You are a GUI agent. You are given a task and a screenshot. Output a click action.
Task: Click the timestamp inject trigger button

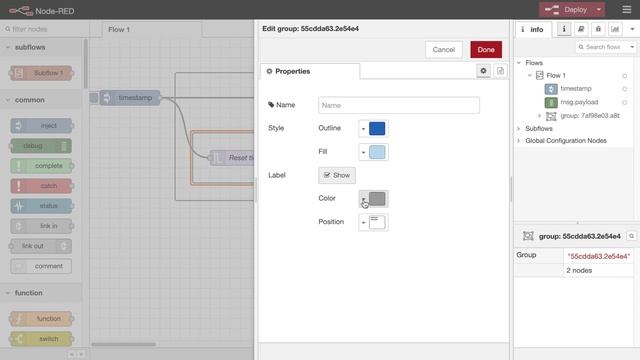tap(93, 98)
